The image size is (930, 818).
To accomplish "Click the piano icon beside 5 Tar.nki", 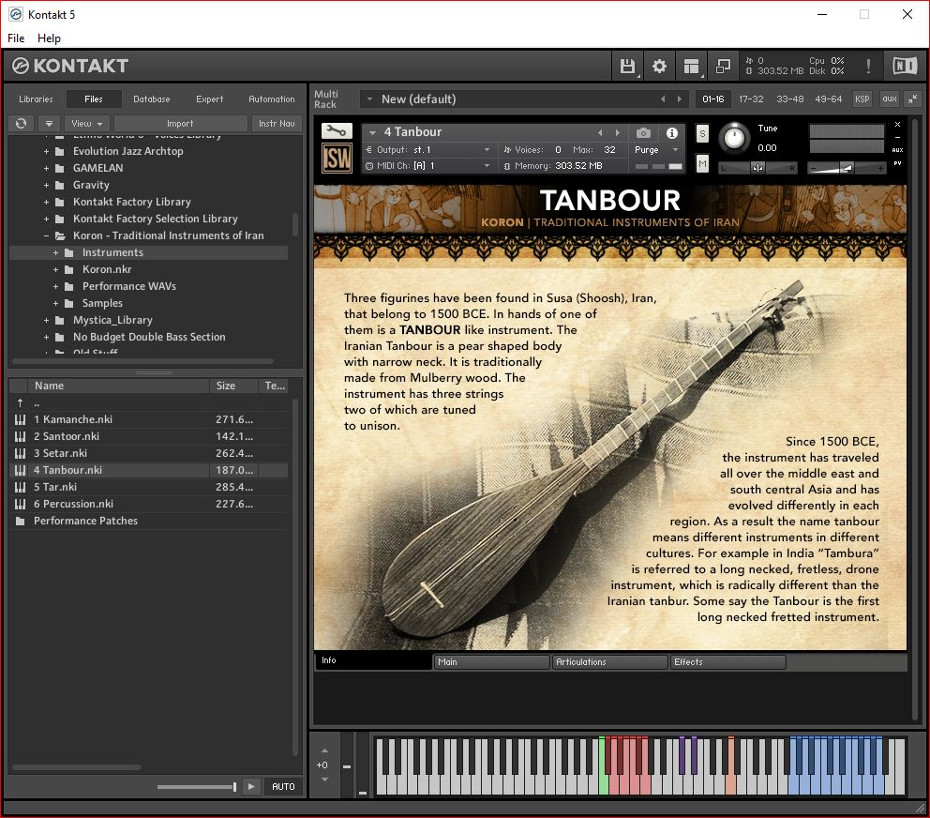I will pyautogui.click(x=20, y=487).
